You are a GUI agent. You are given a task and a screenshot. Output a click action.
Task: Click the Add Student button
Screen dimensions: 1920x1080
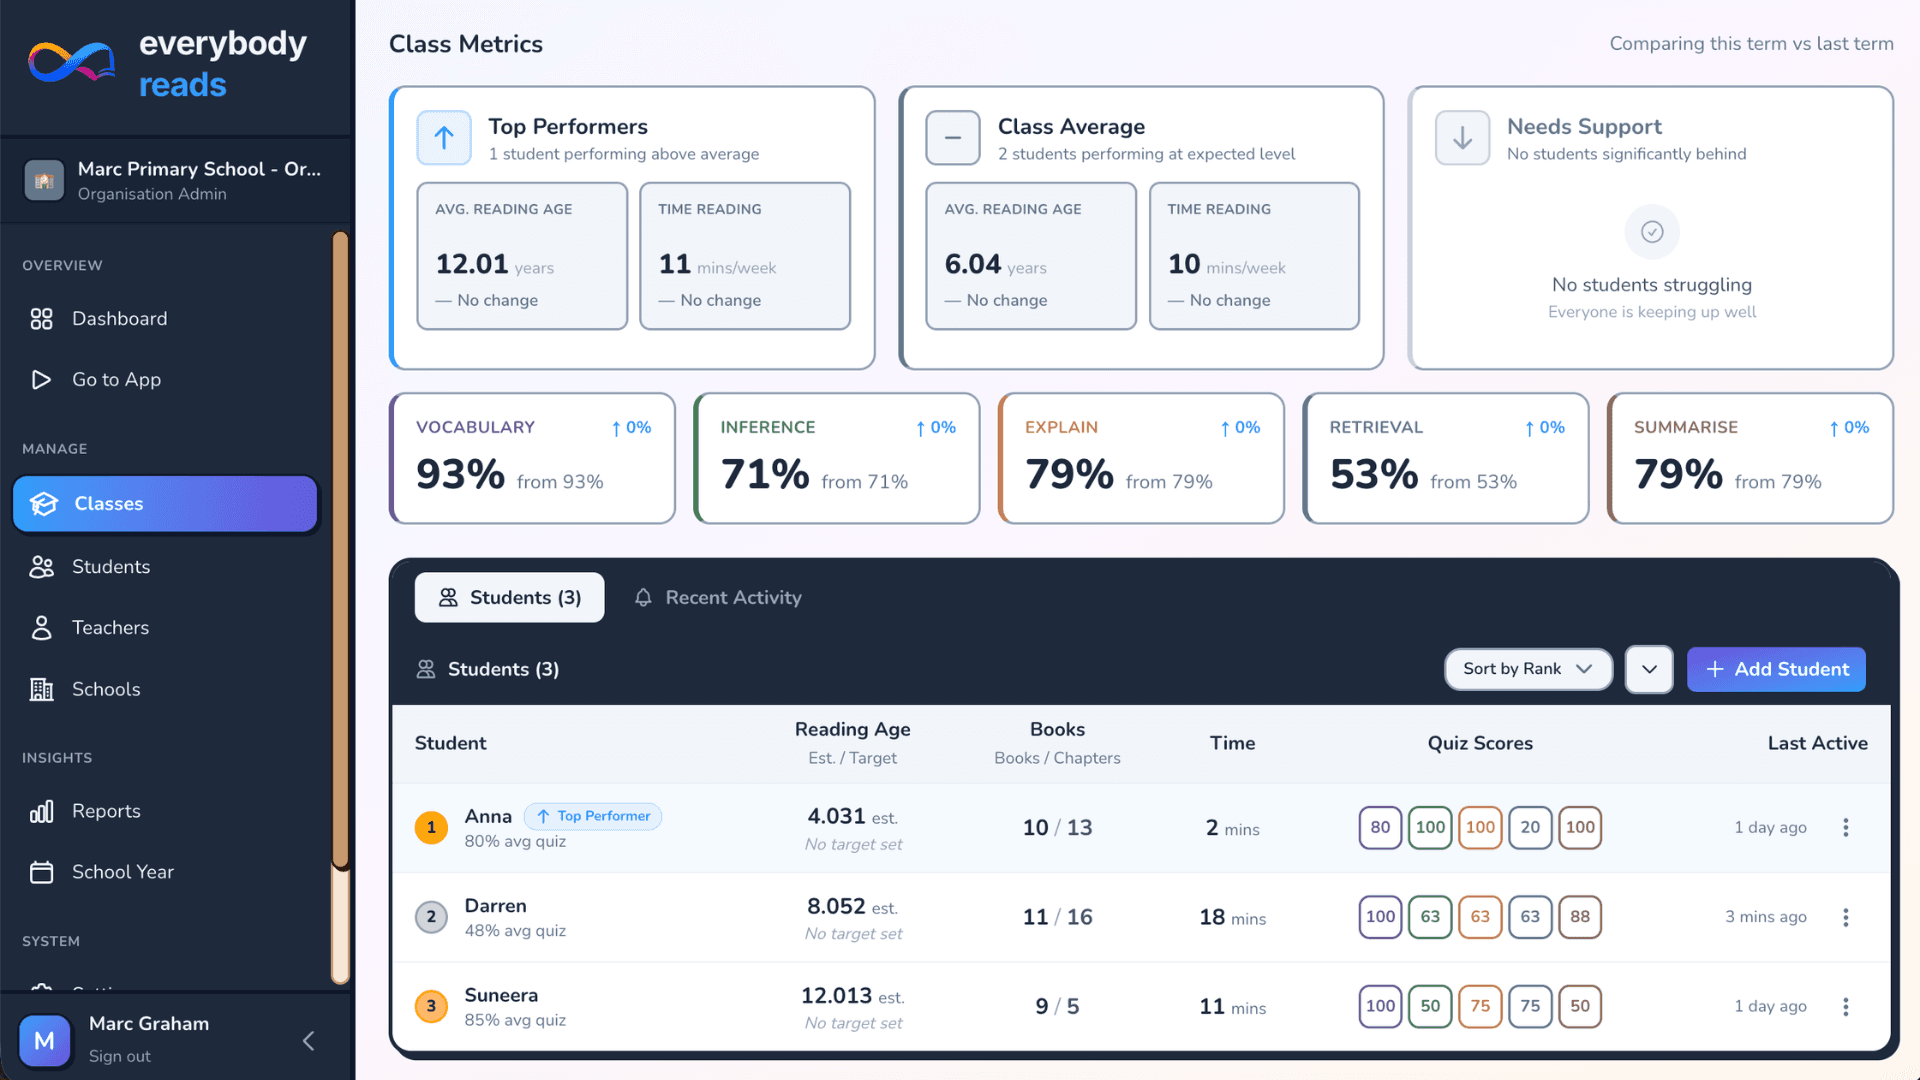point(1776,669)
